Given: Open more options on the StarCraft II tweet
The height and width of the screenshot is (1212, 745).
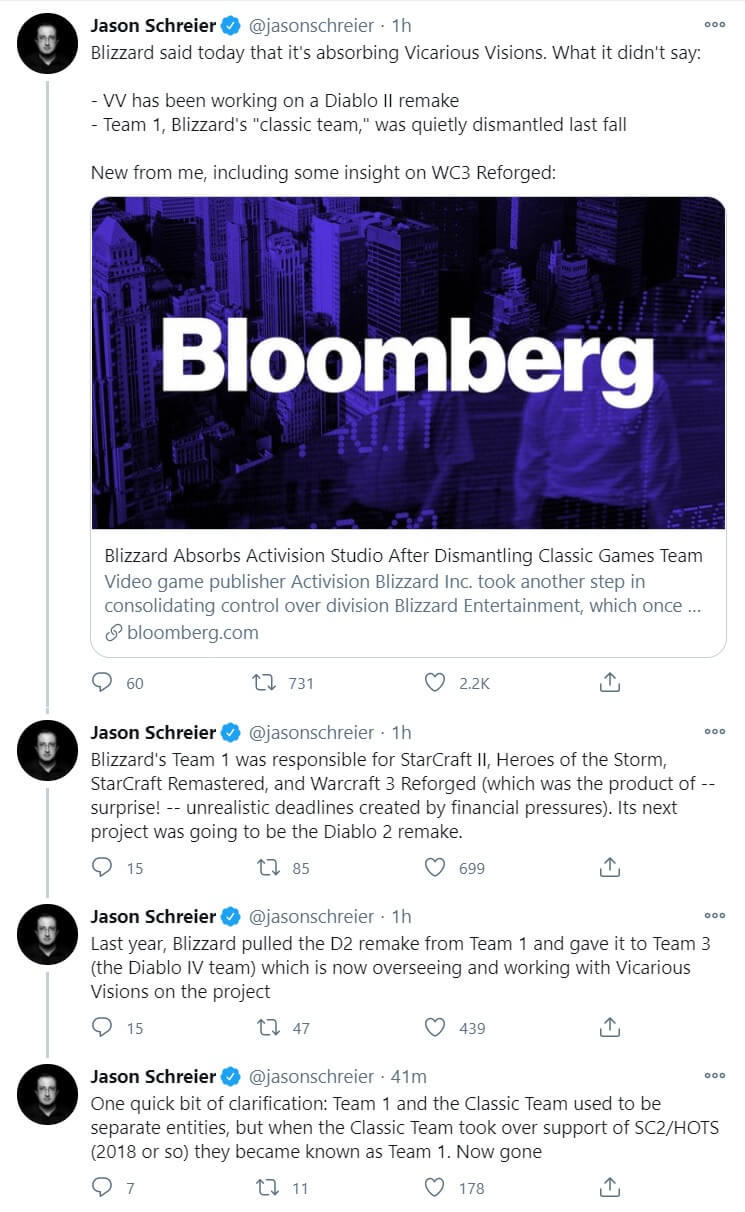Looking at the screenshot, I should (x=714, y=731).
